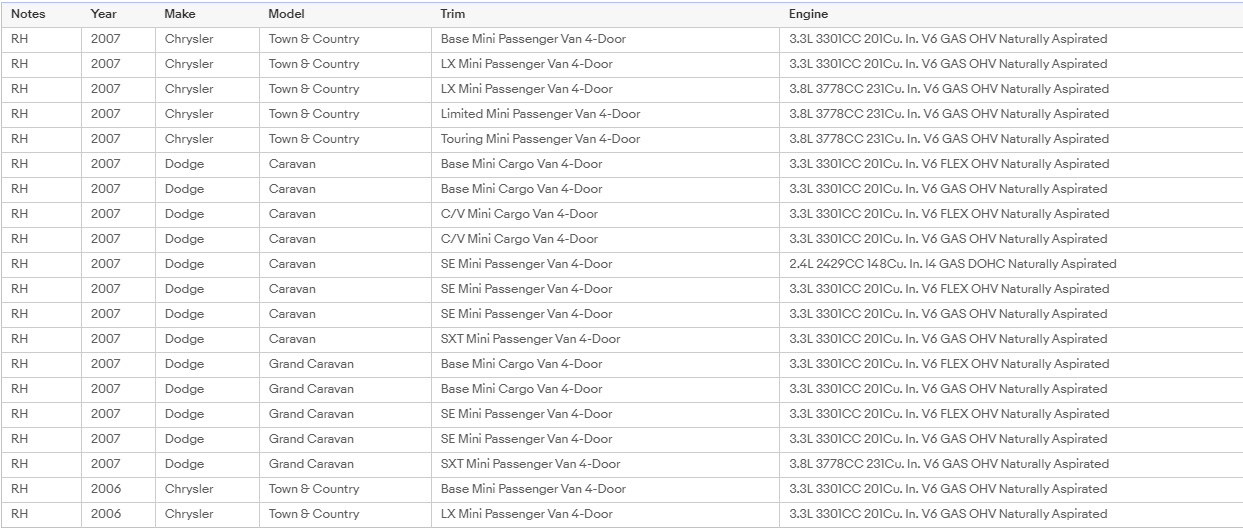Click Chrysler make in first 2007 row

pyautogui.click(x=189, y=39)
